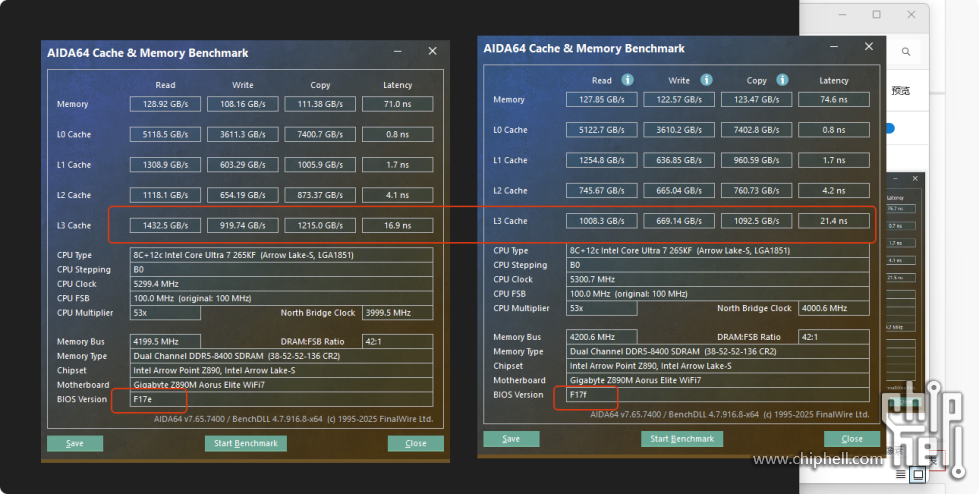Image resolution: width=979 pixels, height=494 pixels.
Task: Open the small AIDA64 thumbnail in background
Action: coord(903,284)
